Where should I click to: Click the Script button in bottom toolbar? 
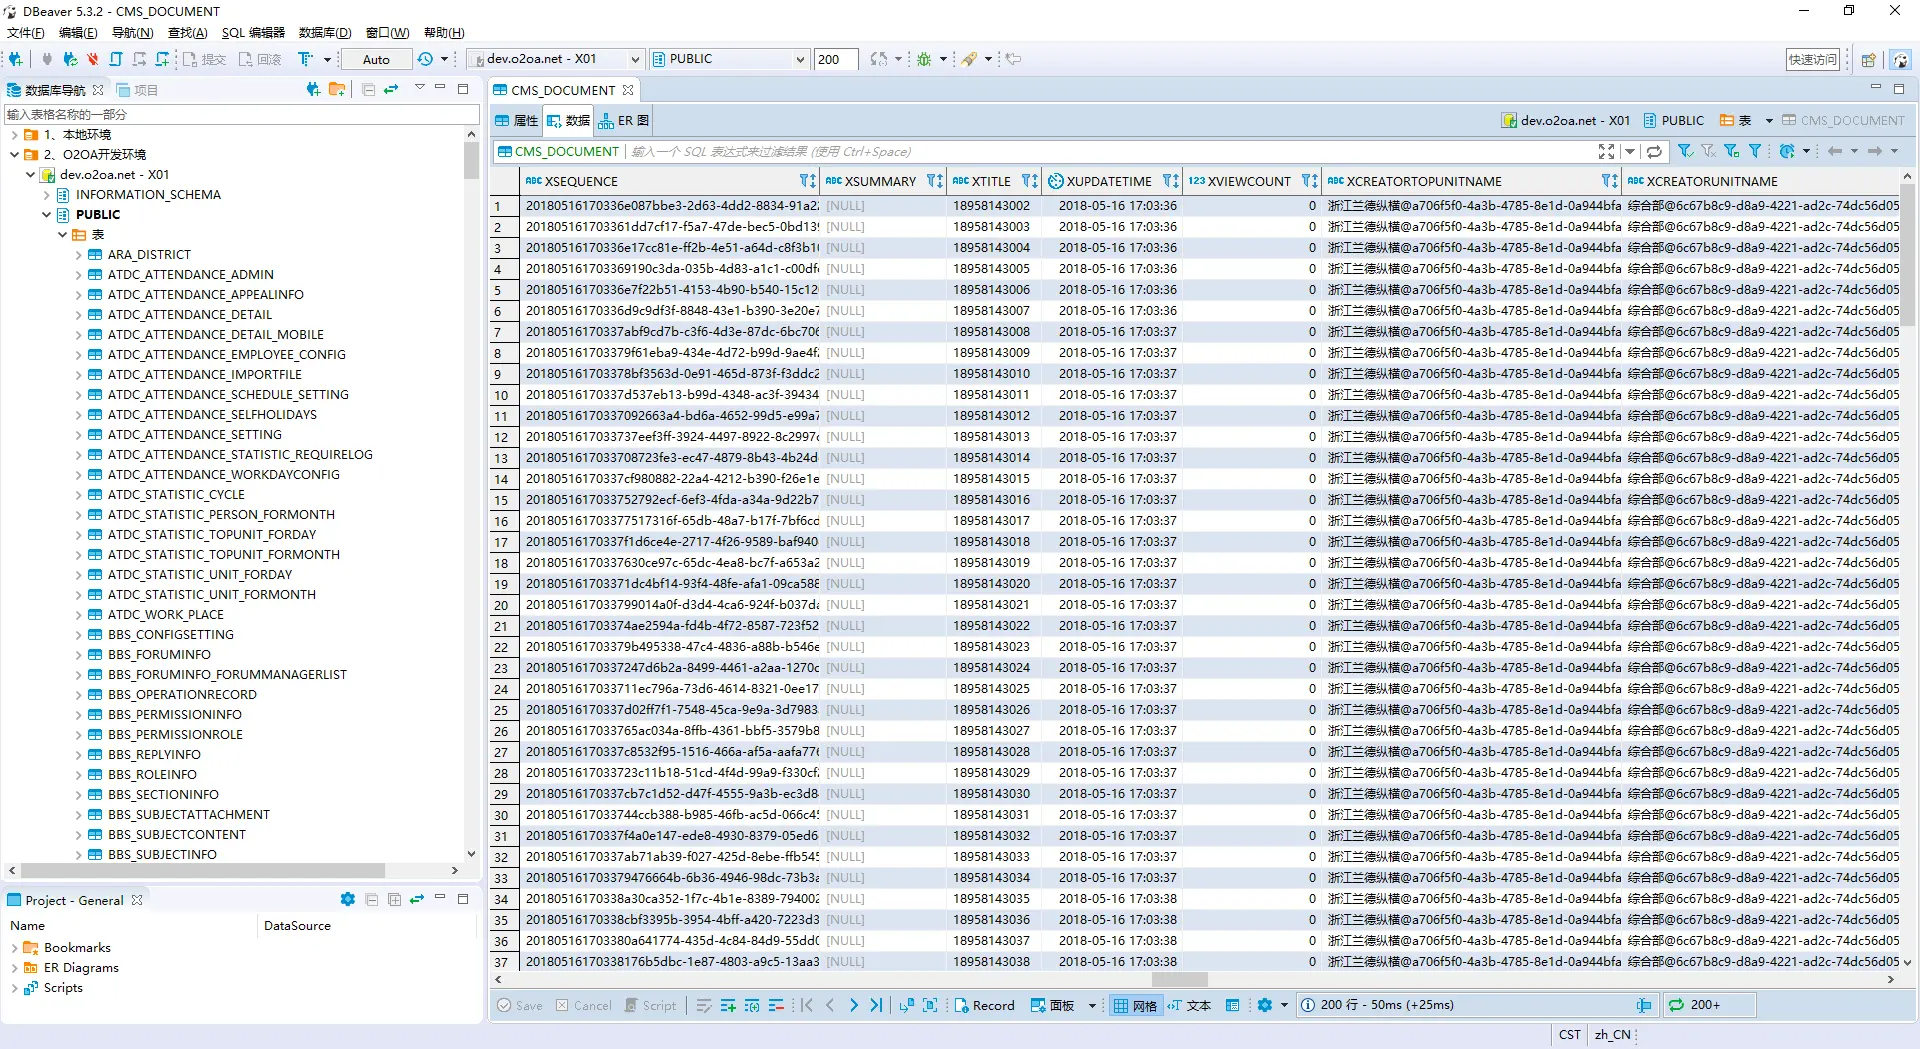click(650, 1005)
